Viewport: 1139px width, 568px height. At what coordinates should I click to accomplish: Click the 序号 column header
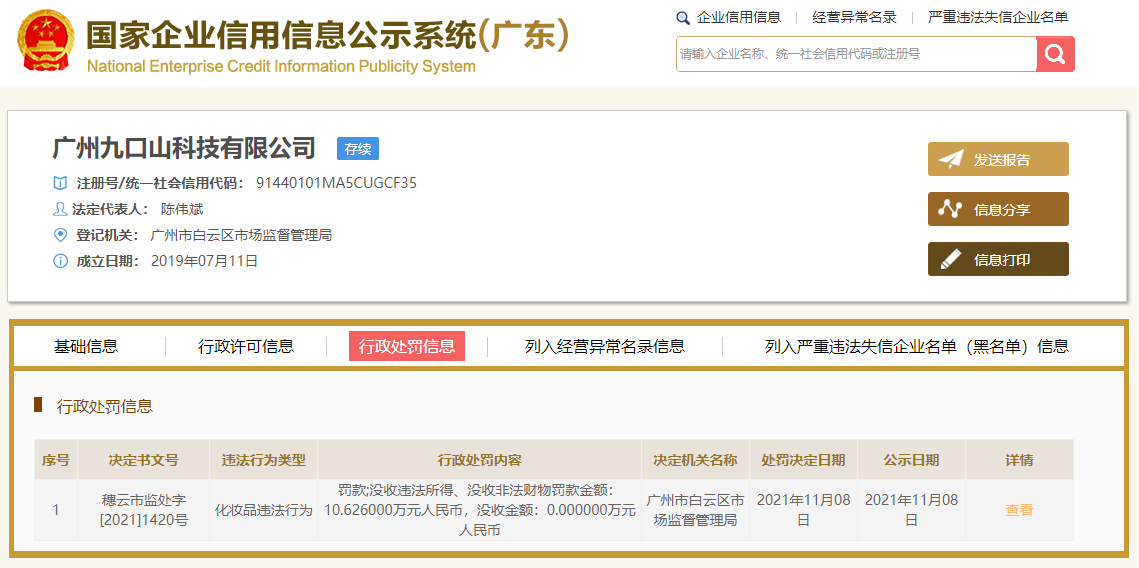pyautogui.click(x=55, y=460)
